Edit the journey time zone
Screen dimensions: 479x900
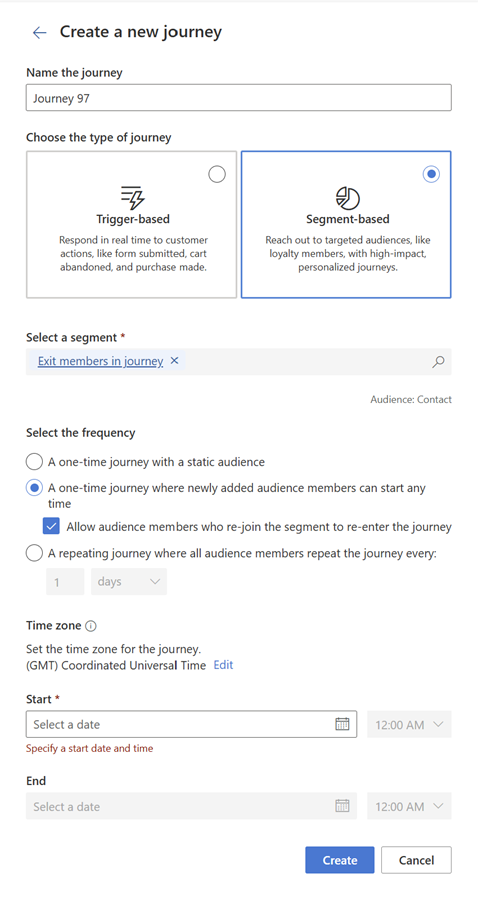point(223,665)
